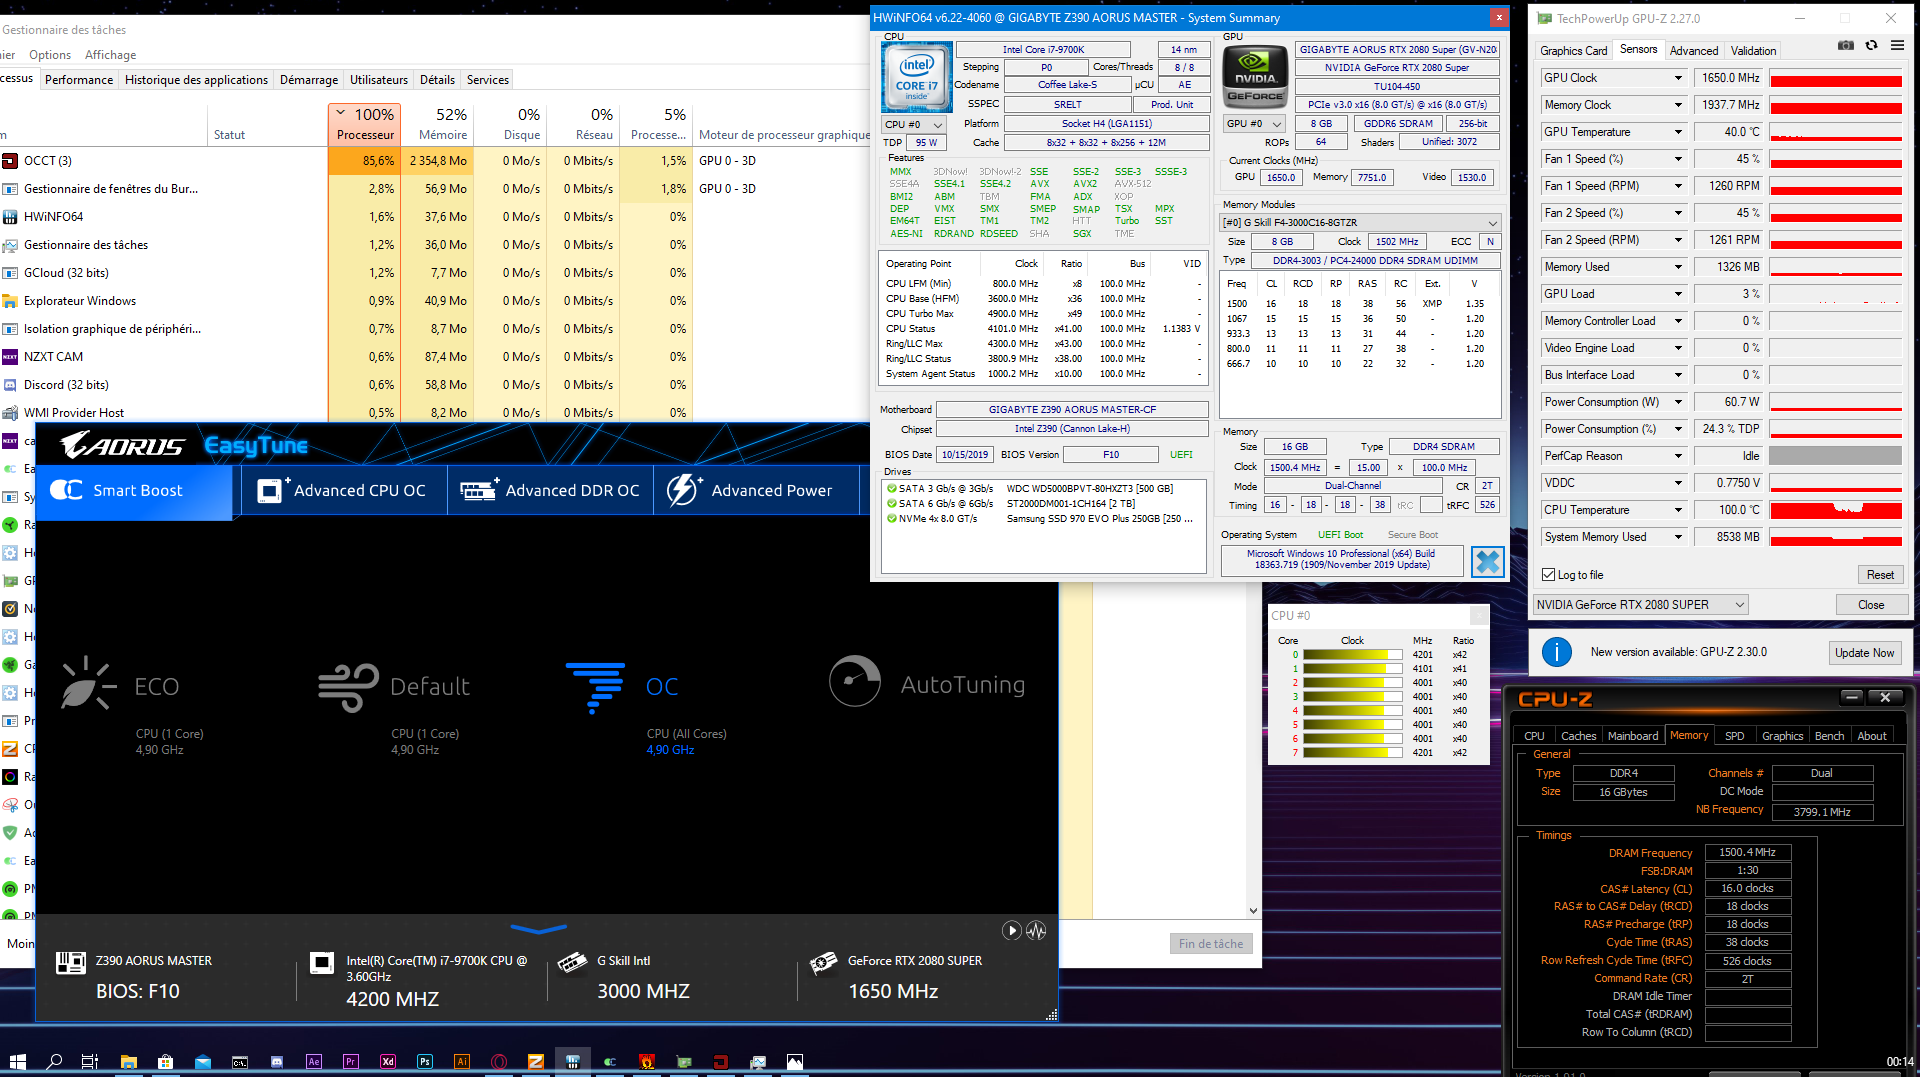Open the SPD tab in CPU-Z
The height and width of the screenshot is (1077, 1920).
pos(1734,736)
